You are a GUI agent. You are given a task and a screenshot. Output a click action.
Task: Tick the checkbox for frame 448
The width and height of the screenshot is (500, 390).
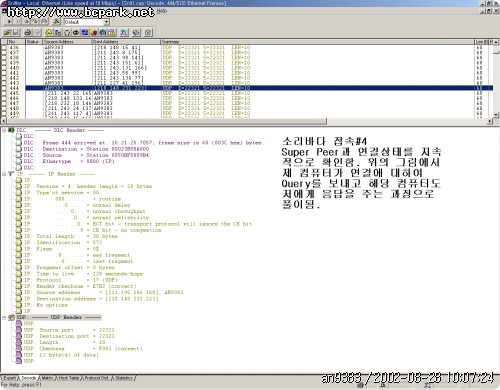[x=4, y=108]
